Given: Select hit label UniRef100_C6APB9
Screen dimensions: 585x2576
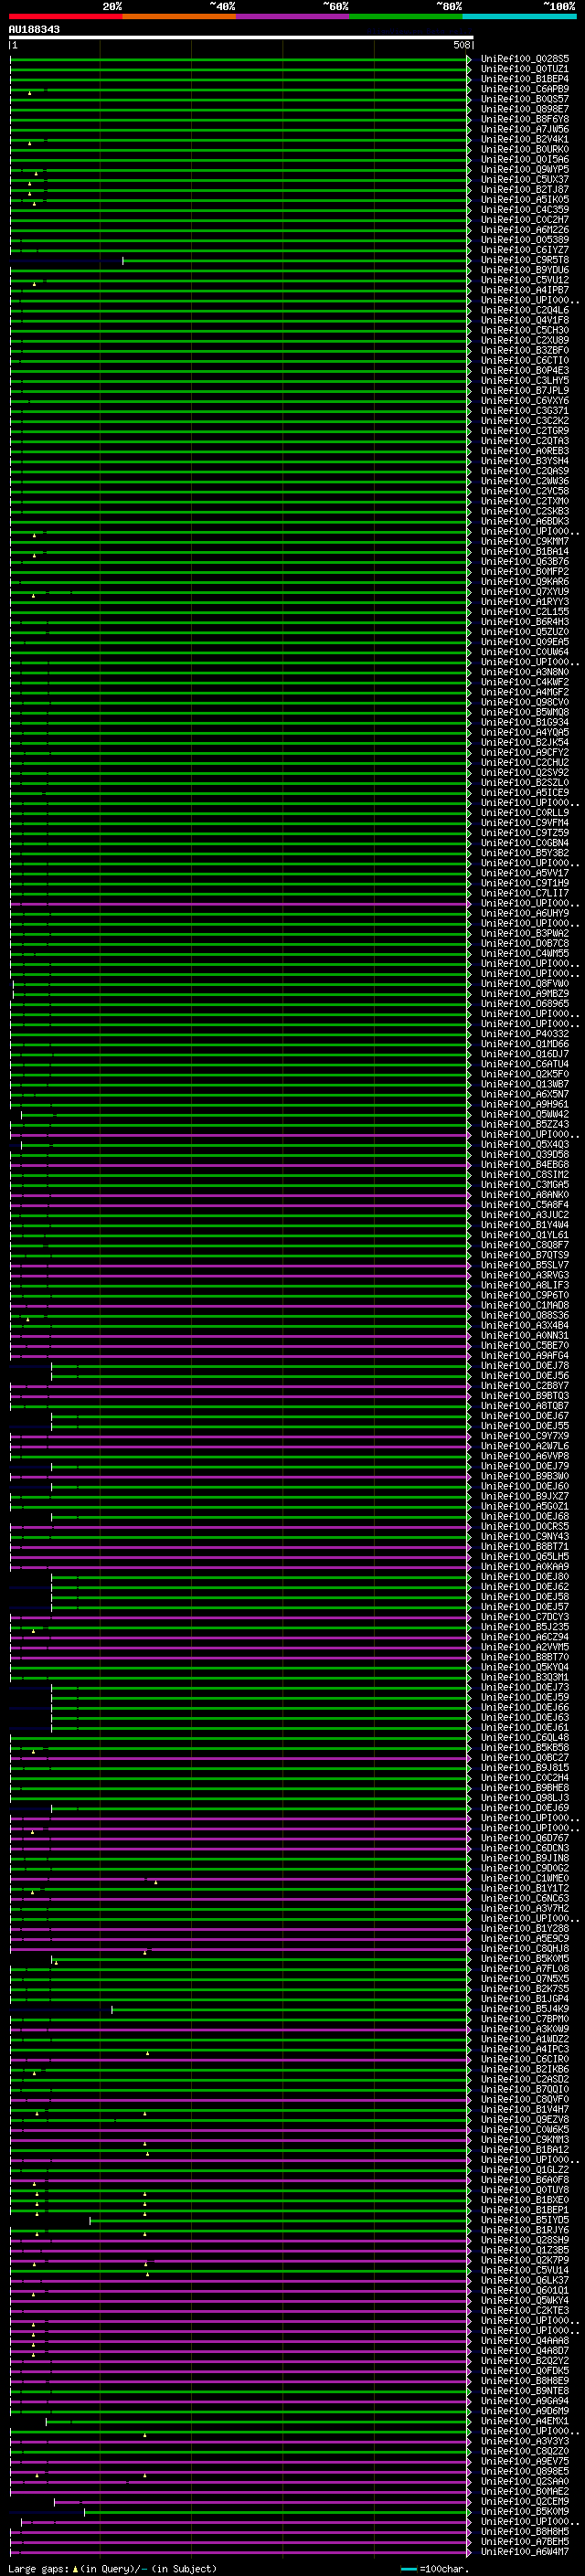Looking at the screenshot, I should tap(524, 89).
